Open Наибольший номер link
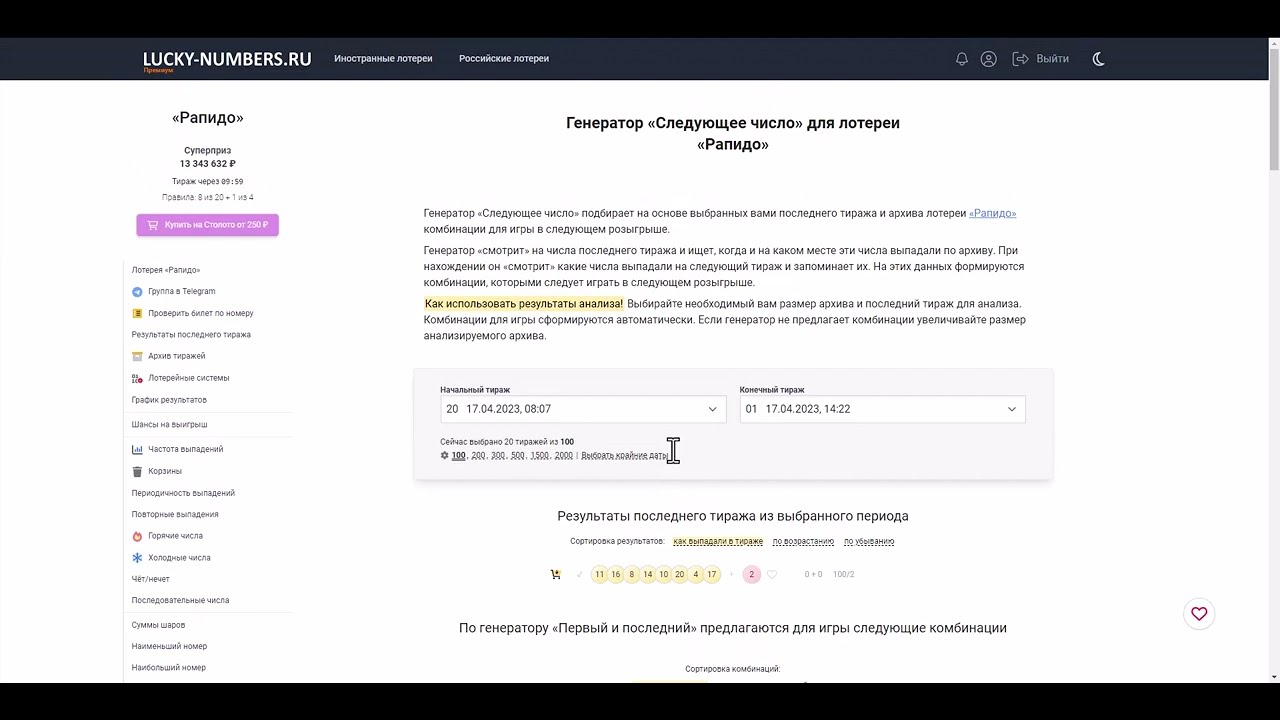 (x=168, y=668)
